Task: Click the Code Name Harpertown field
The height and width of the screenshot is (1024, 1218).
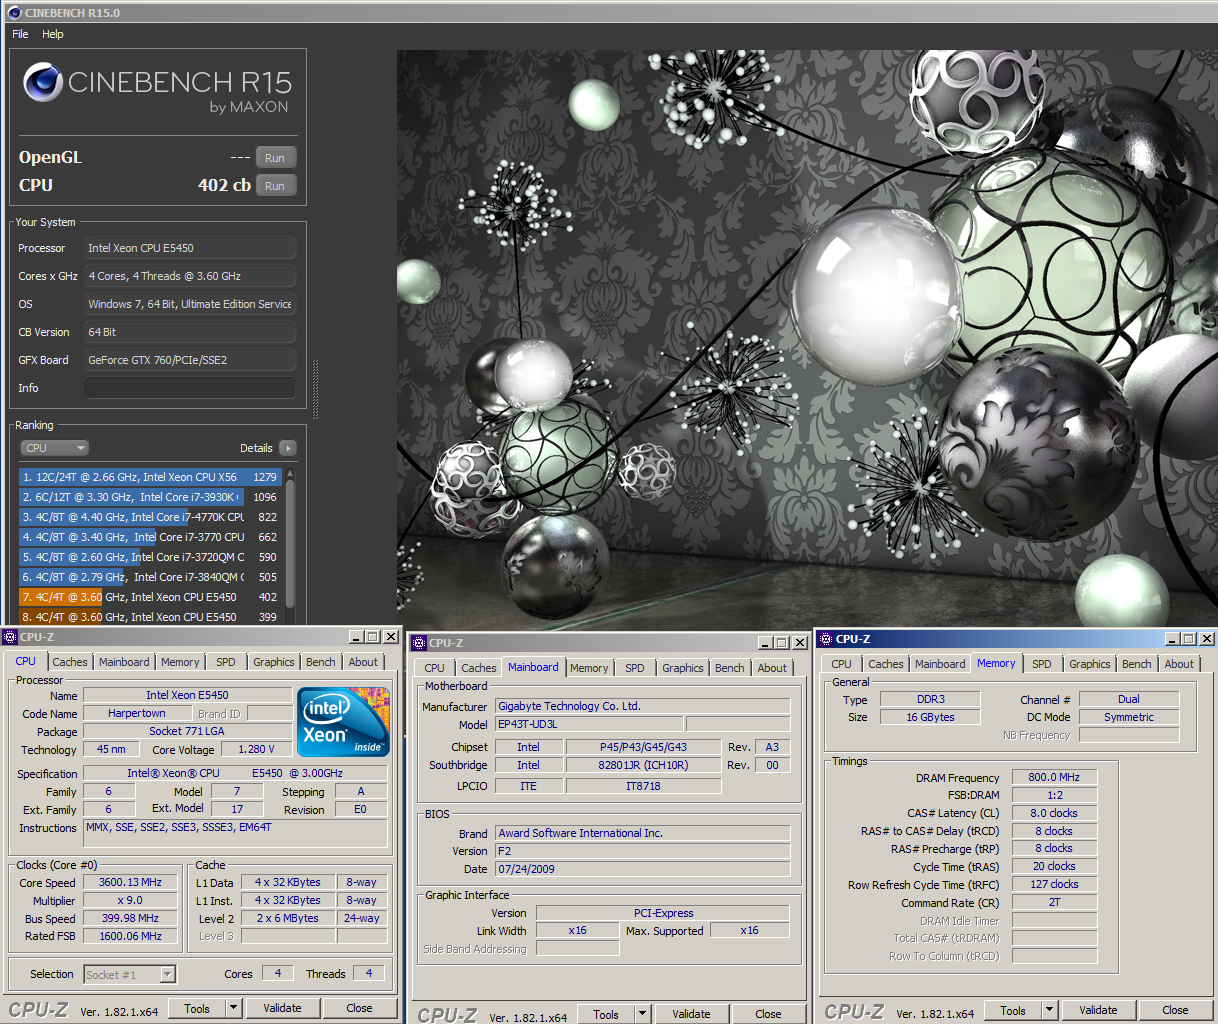Action: coord(137,713)
